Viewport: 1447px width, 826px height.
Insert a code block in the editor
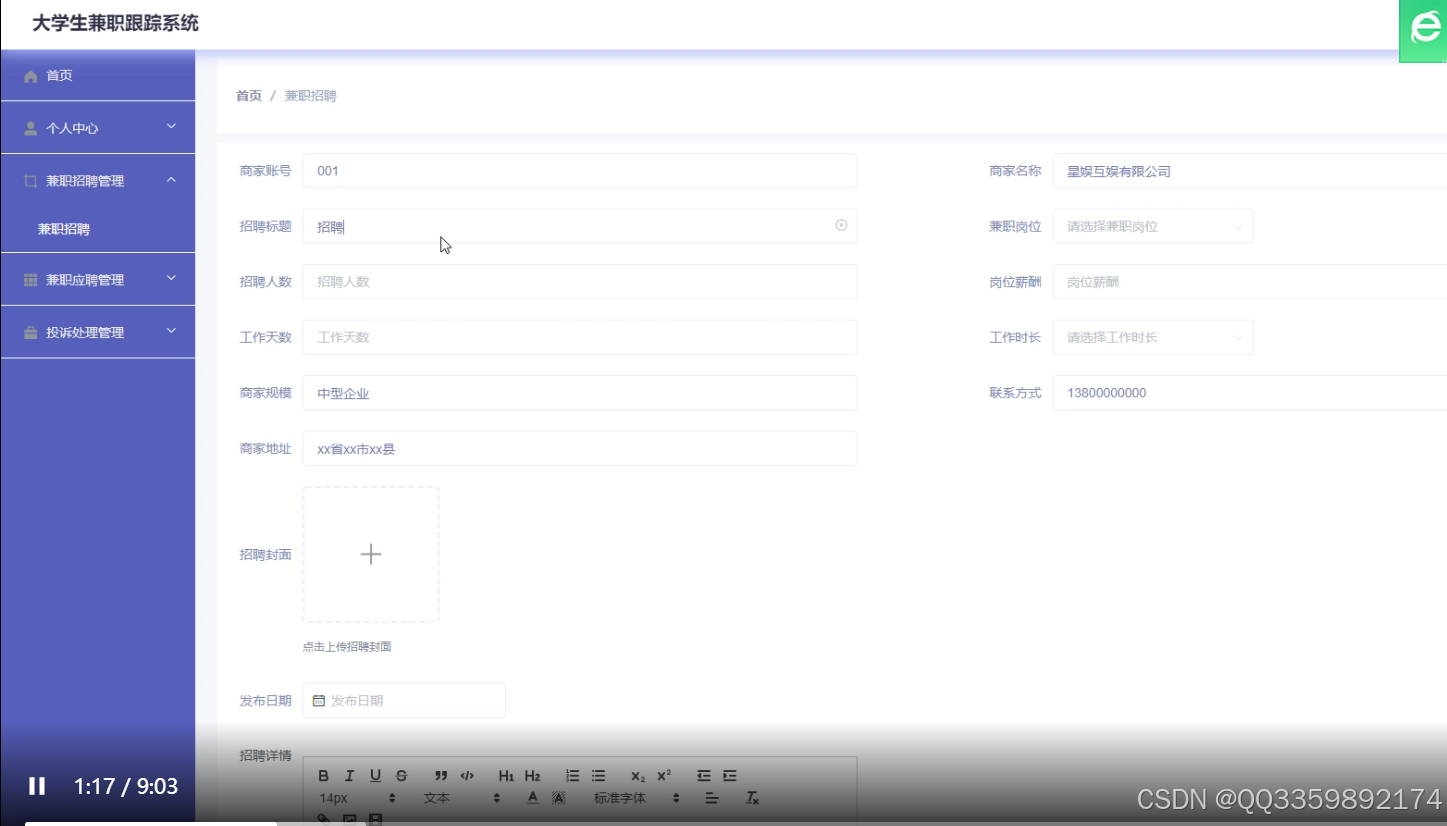[x=467, y=776]
